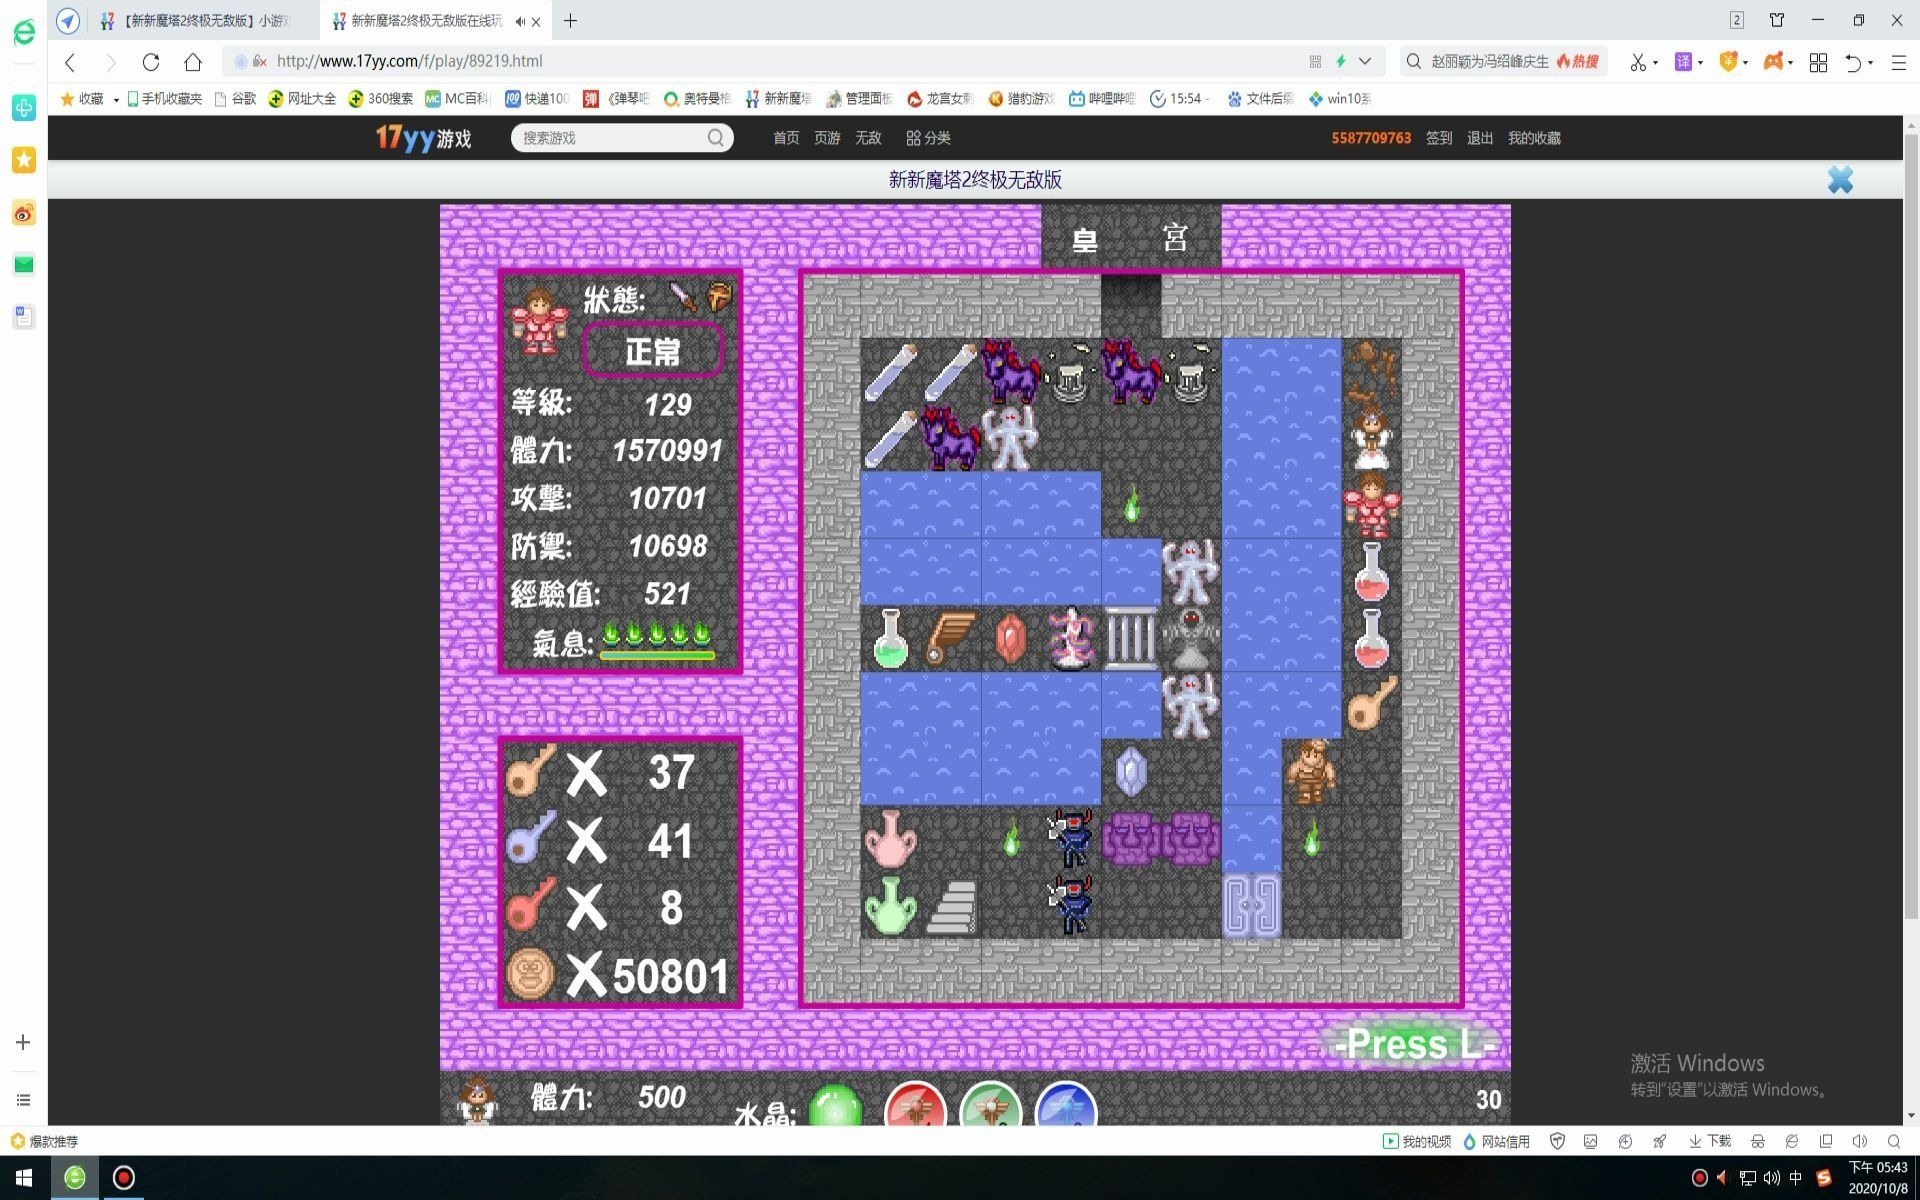Open the scissors screenshot tool
The height and width of the screenshot is (1200, 1920).
(x=1637, y=62)
